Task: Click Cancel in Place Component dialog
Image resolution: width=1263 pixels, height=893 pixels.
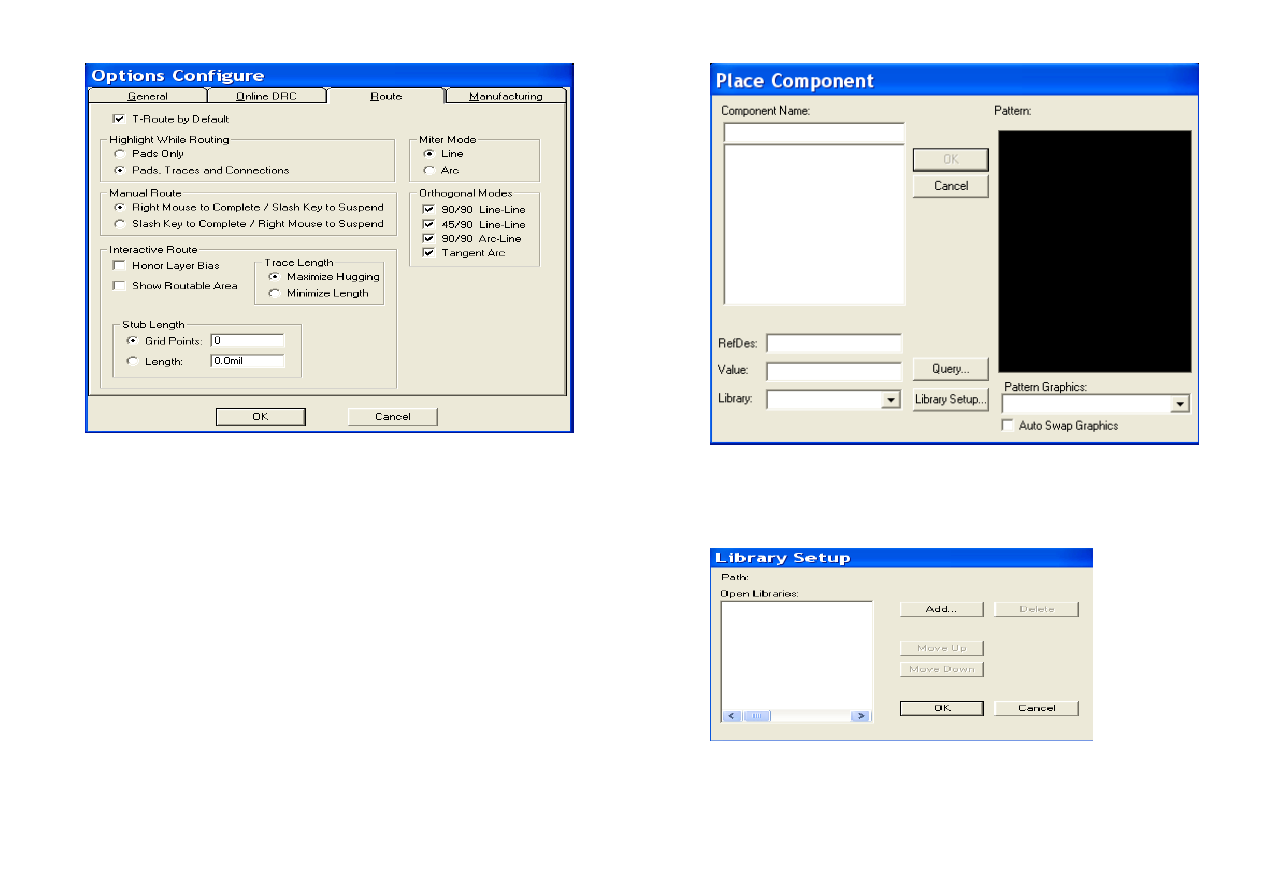Action: pyautogui.click(x=951, y=186)
